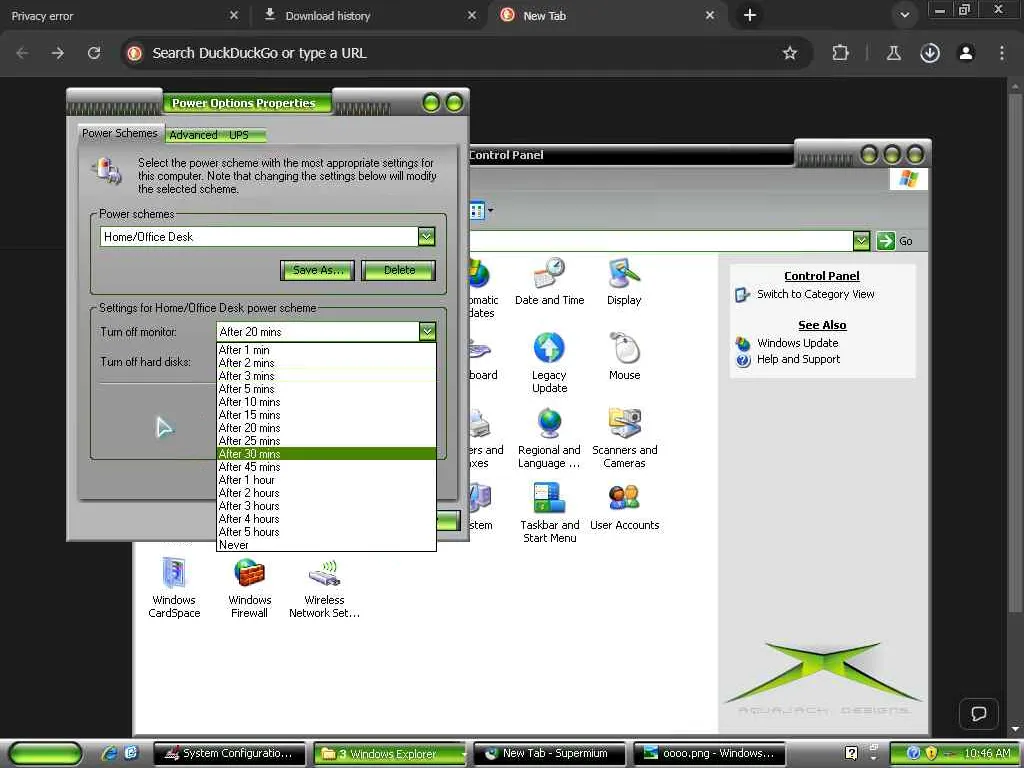Expand Control Panel address bar dropdown
The image size is (1024, 768).
coord(861,241)
